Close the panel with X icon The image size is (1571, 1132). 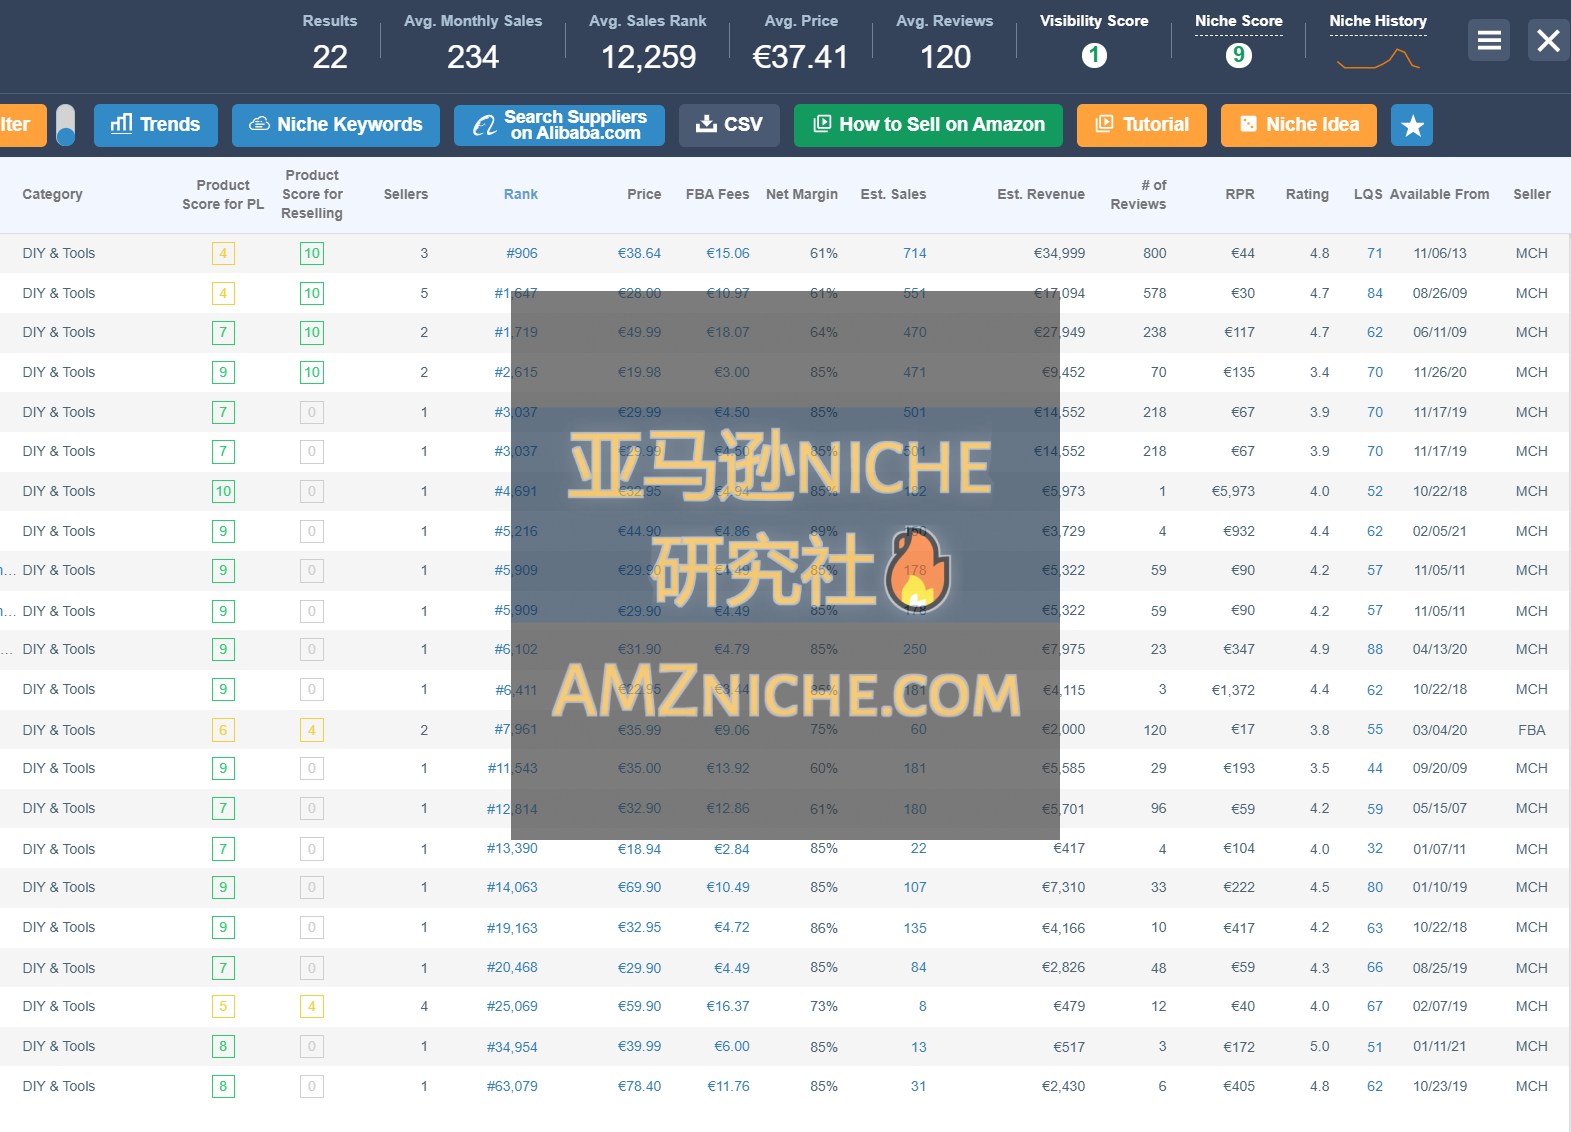1548,40
